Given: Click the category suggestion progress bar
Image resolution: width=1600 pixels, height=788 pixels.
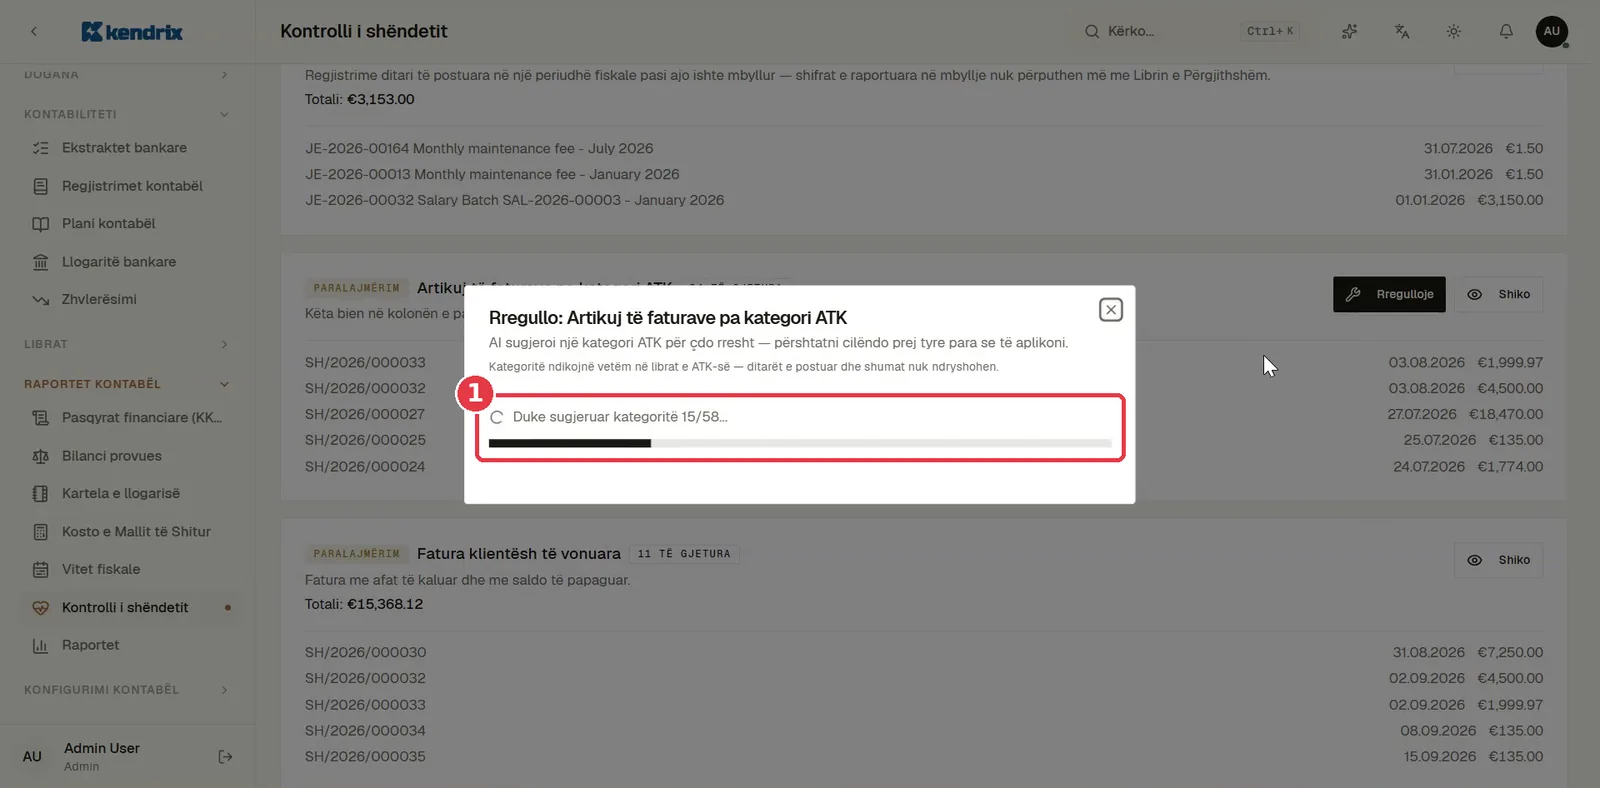Looking at the screenshot, I should point(800,443).
